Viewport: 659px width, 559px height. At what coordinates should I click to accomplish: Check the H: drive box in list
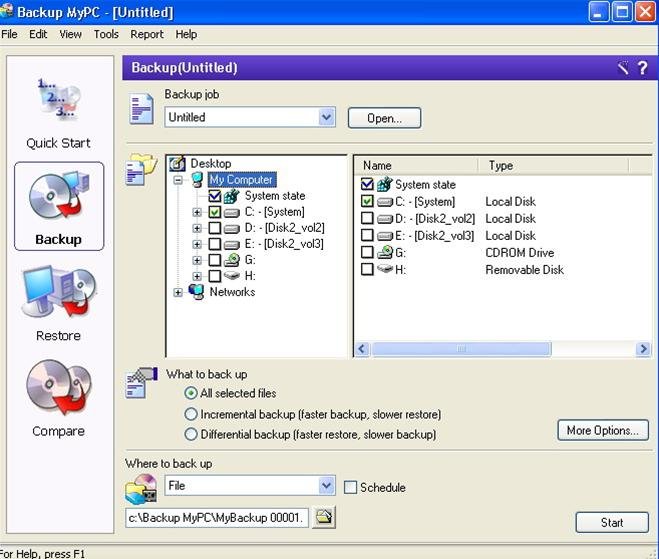click(367, 269)
